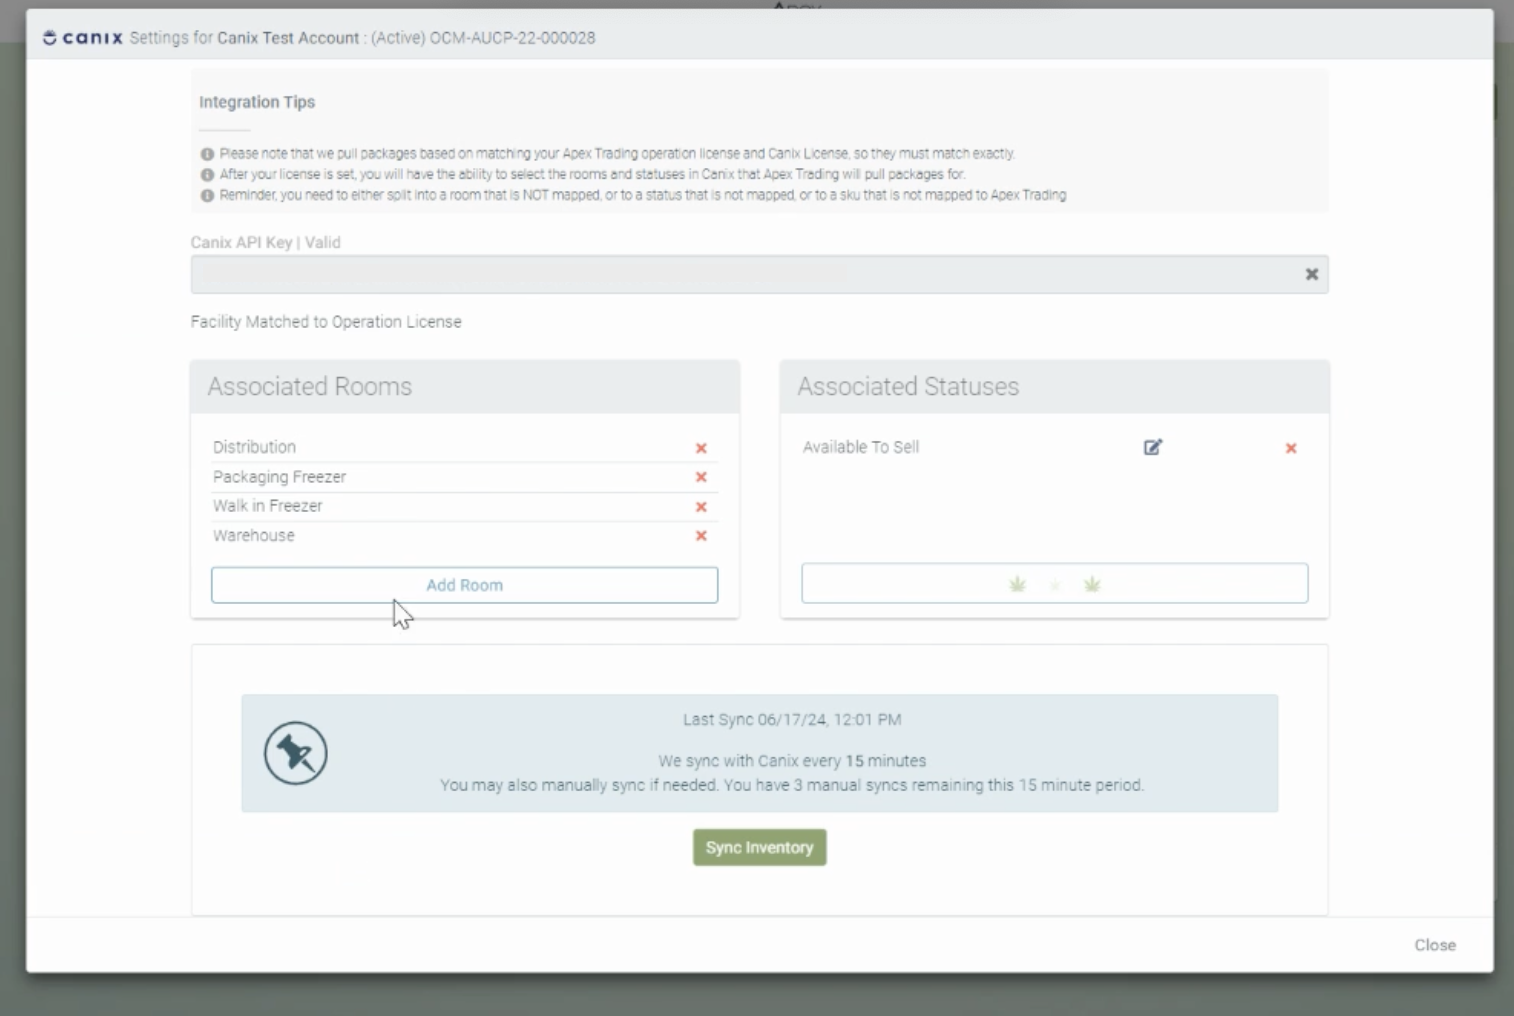
Task: Select the Walk in Freezer row
Action: 464,506
